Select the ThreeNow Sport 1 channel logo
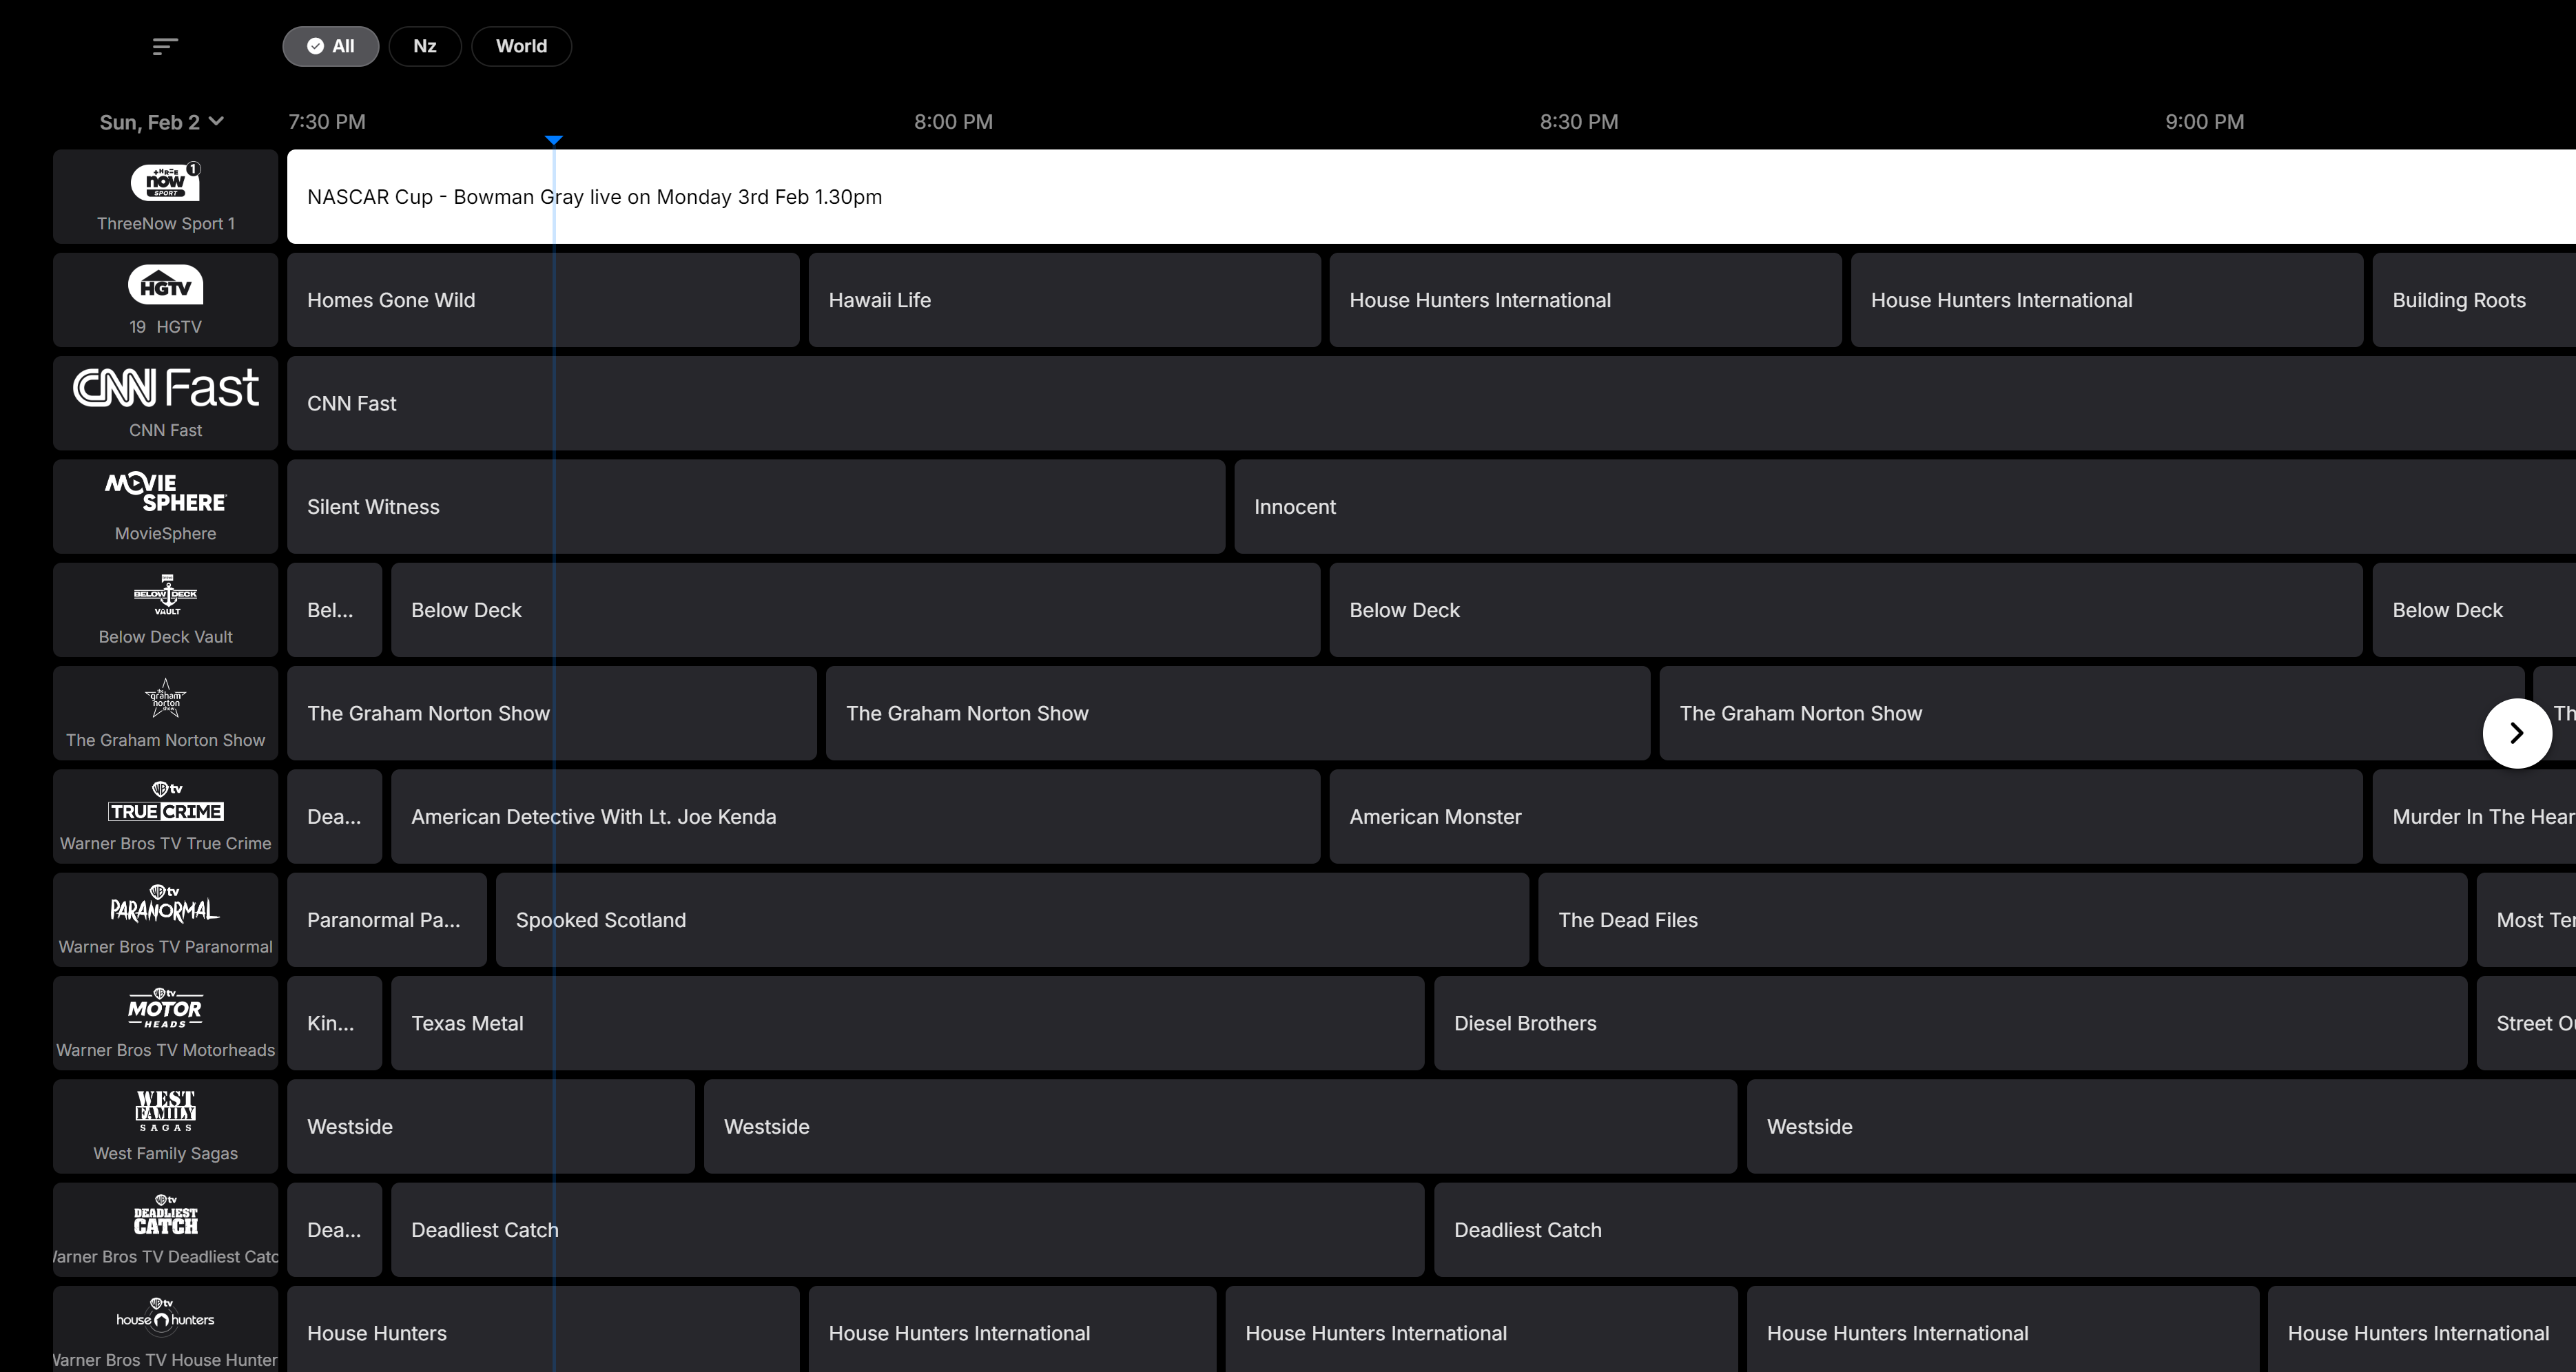This screenshot has height=1372, width=2576. coord(166,182)
